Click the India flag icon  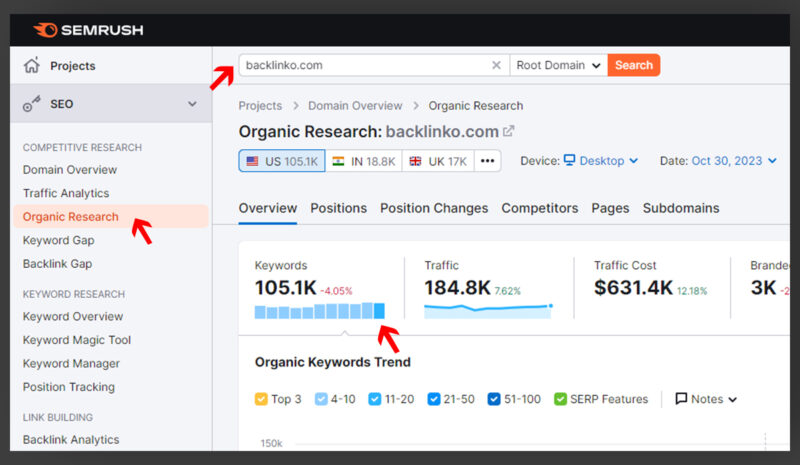[x=338, y=161]
